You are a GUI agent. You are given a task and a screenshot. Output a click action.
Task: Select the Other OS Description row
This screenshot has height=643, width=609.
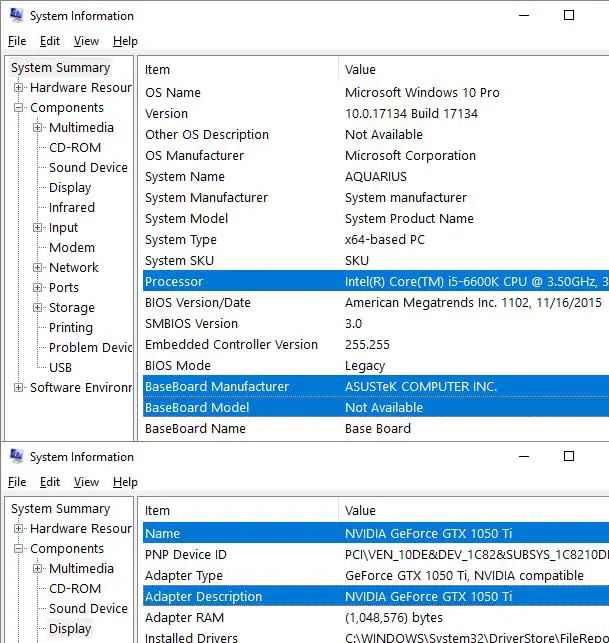376,135
